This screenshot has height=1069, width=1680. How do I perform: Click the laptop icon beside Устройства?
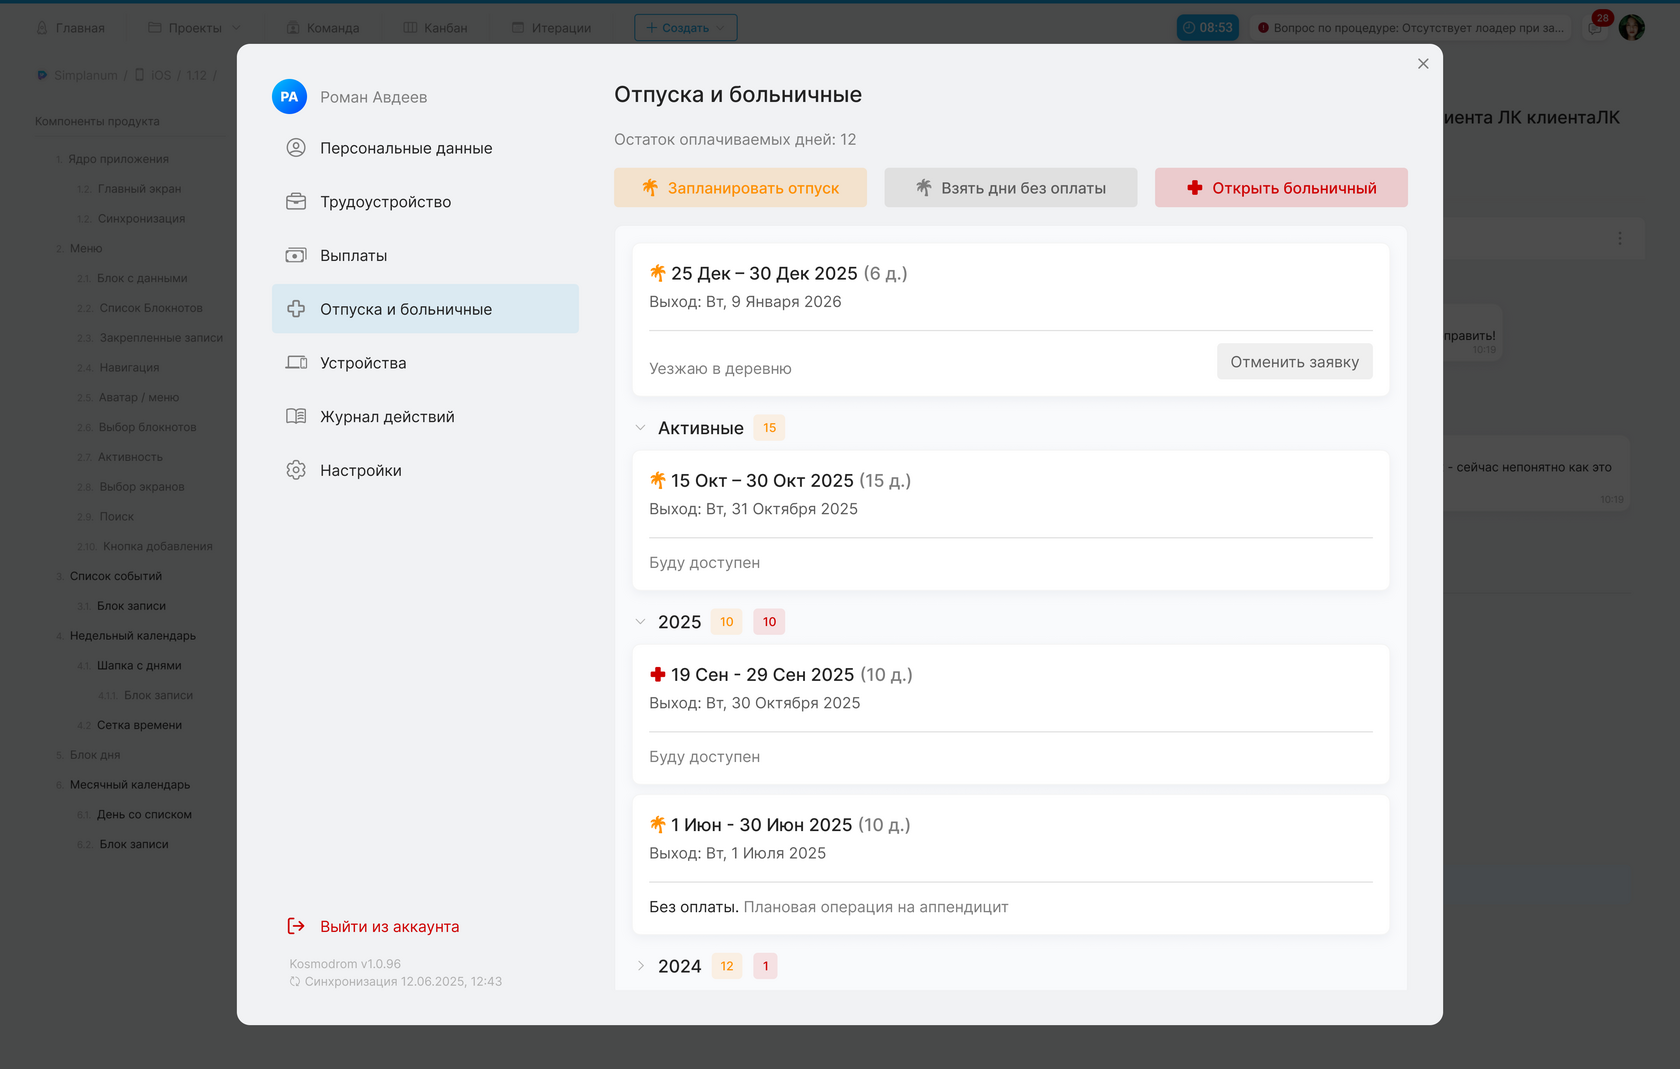(296, 363)
